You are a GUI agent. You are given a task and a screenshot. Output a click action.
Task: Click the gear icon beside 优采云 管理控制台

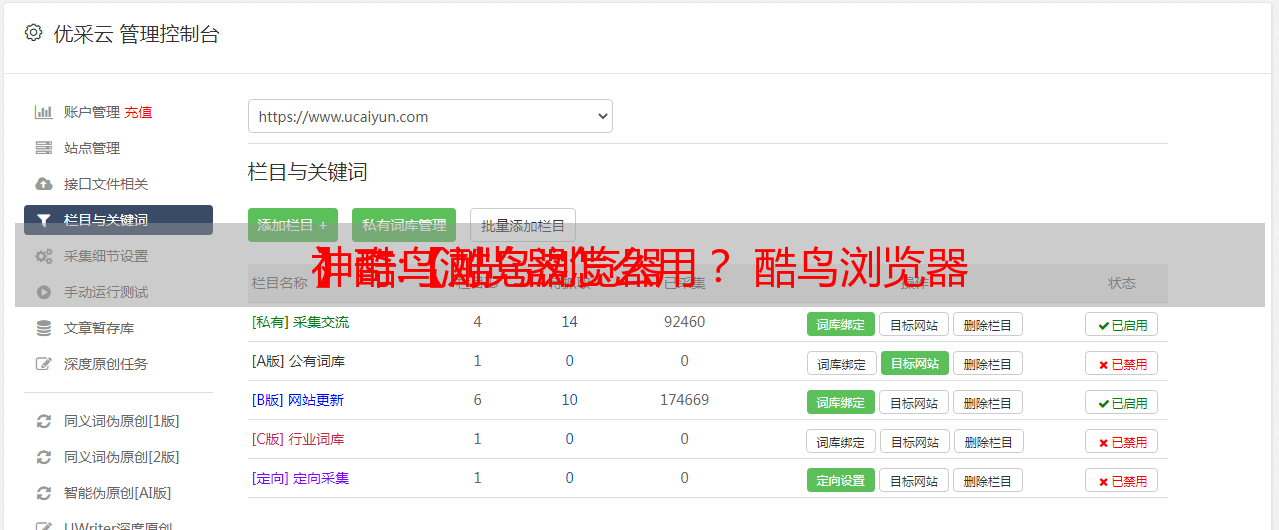coord(33,33)
